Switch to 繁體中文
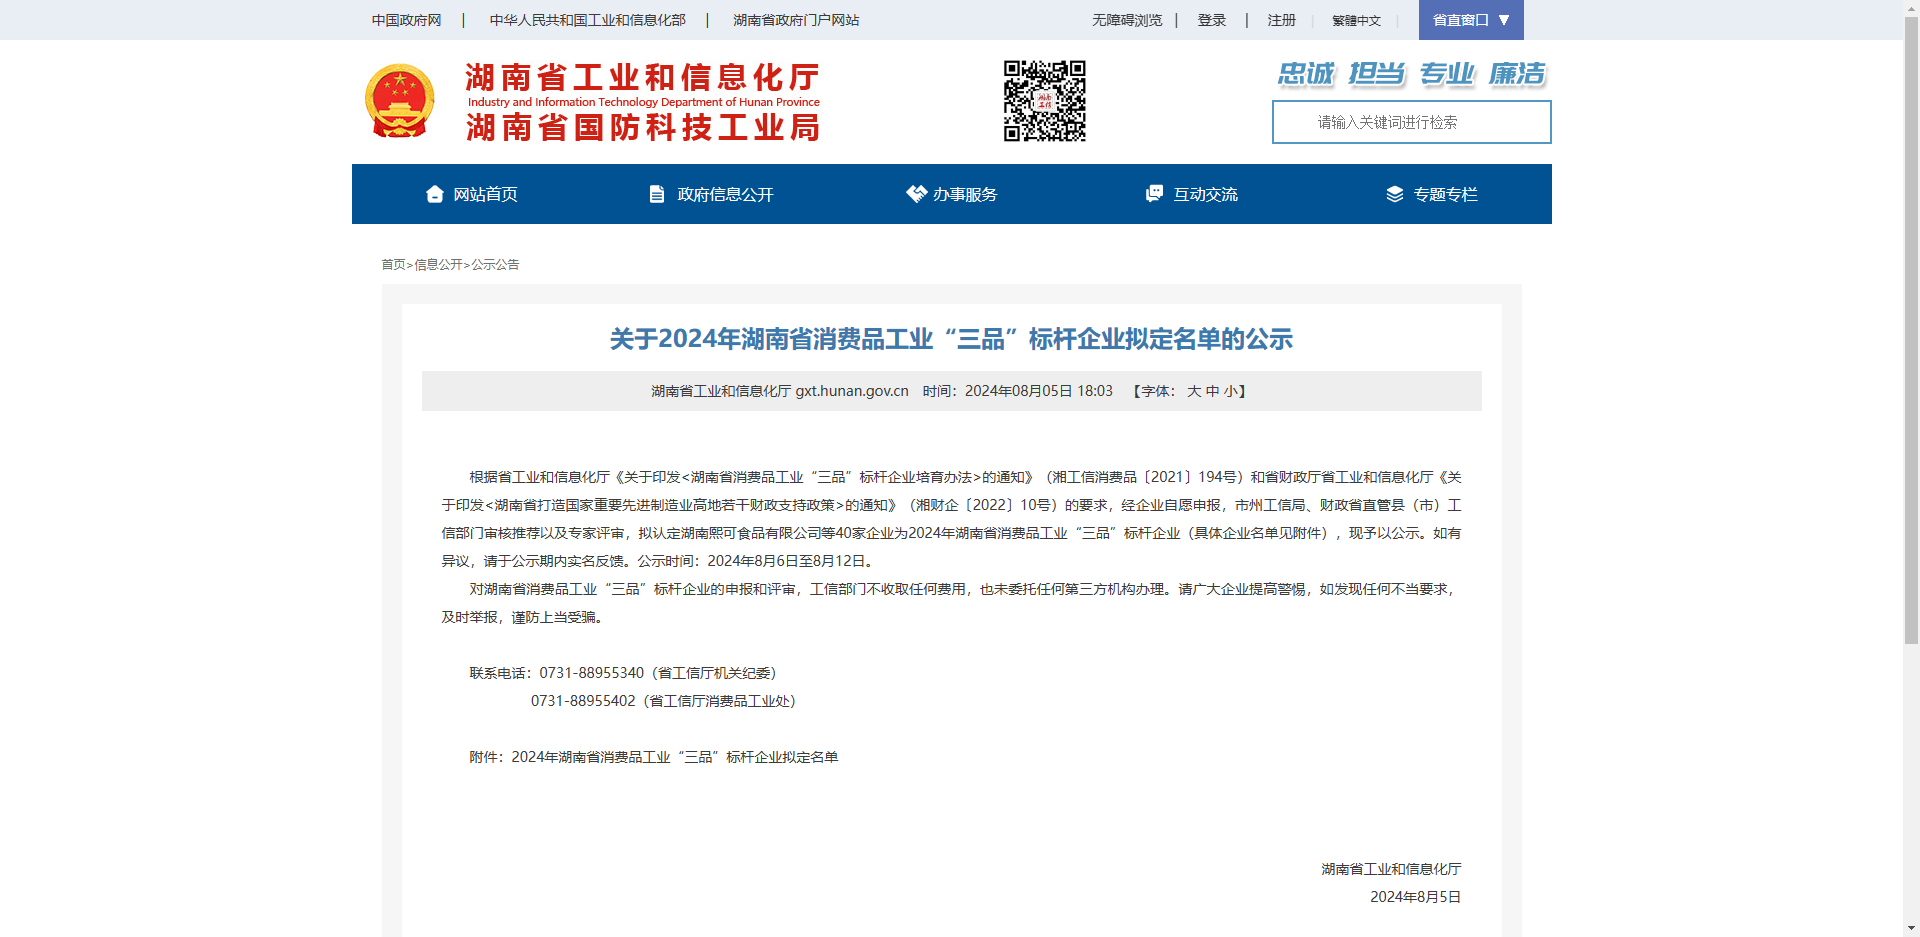Viewport: 1920px width, 937px height. [x=1356, y=20]
